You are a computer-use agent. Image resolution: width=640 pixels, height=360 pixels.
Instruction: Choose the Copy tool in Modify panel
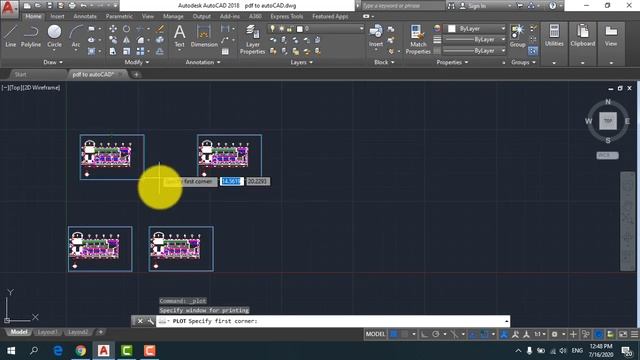point(113,40)
